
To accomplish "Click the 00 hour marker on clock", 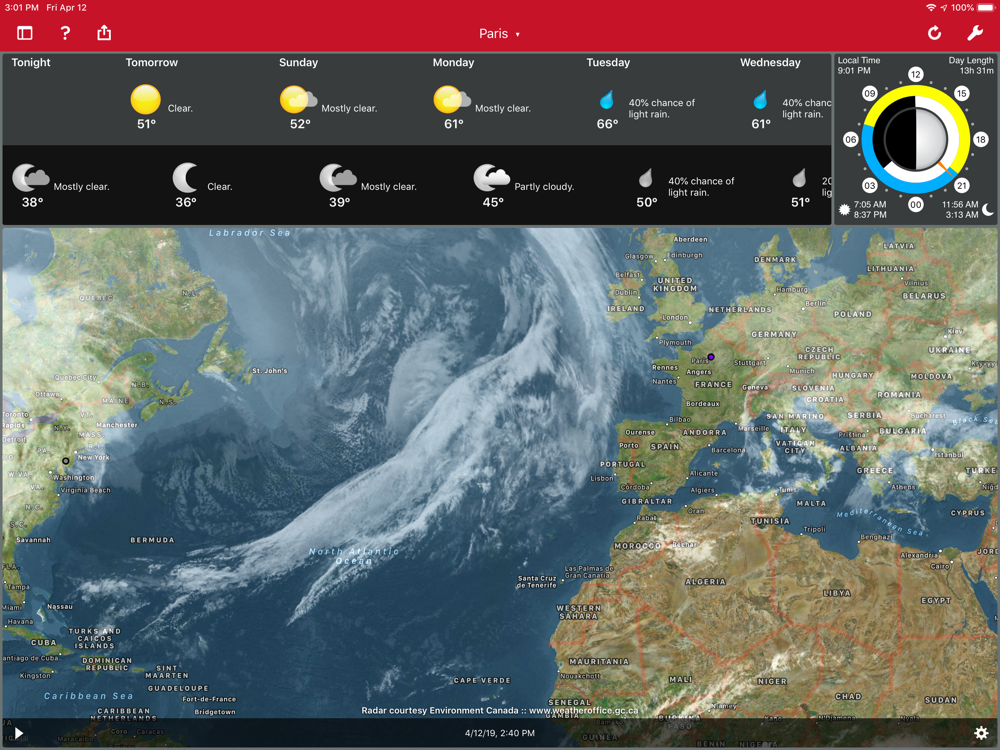I will click(x=916, y=205).
